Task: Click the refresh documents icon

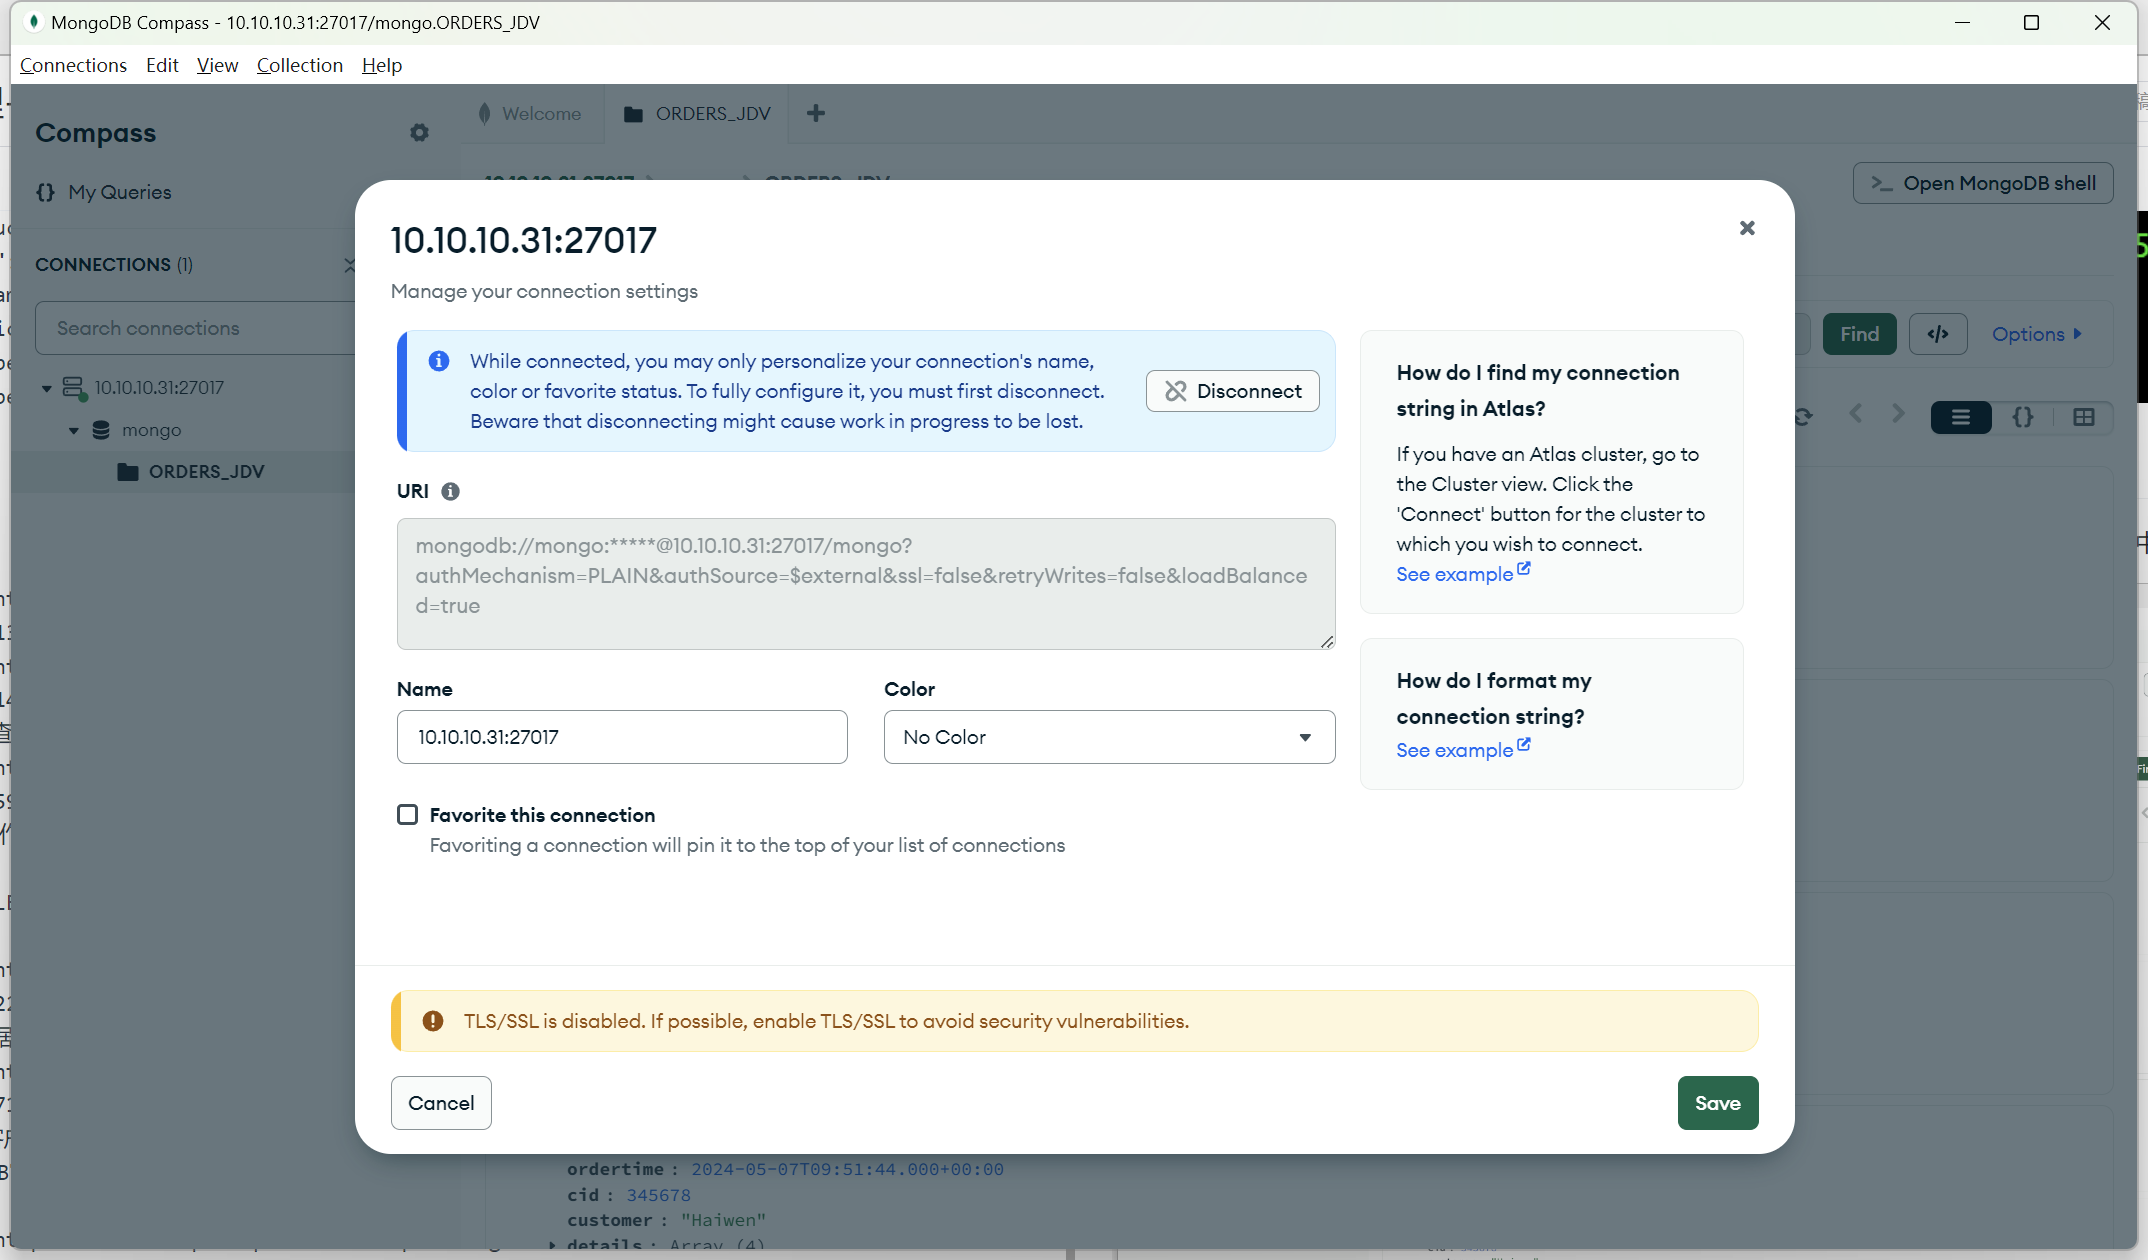Action: [1803, 416]
